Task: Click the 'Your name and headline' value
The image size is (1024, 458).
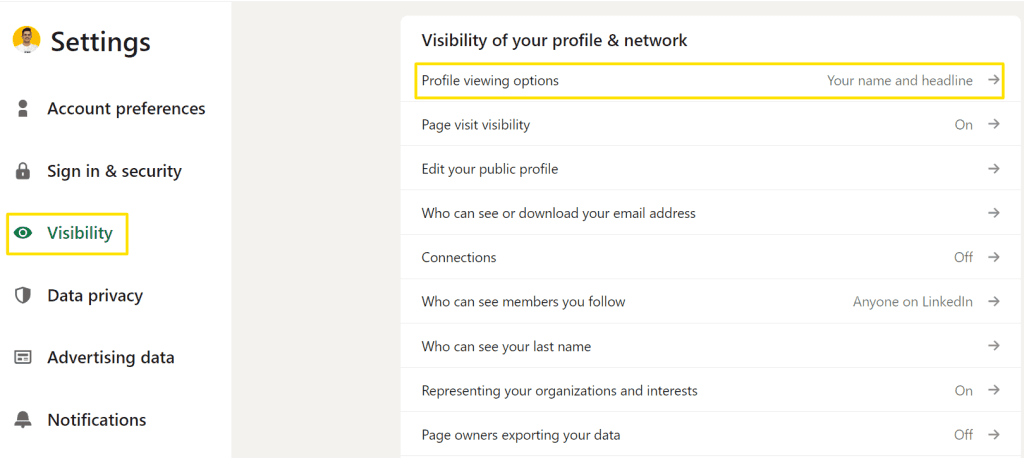Action: coord(899,80)
